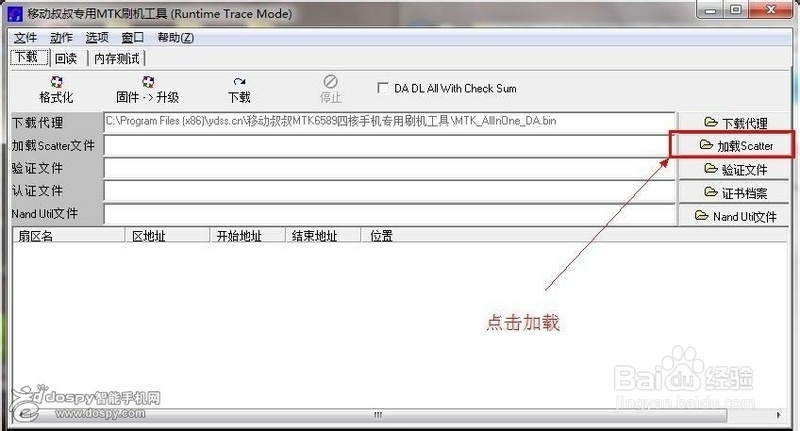Open the 文件 menu
Image resolution: width=800 pixels, height=431 pixels.
[25, 38]
